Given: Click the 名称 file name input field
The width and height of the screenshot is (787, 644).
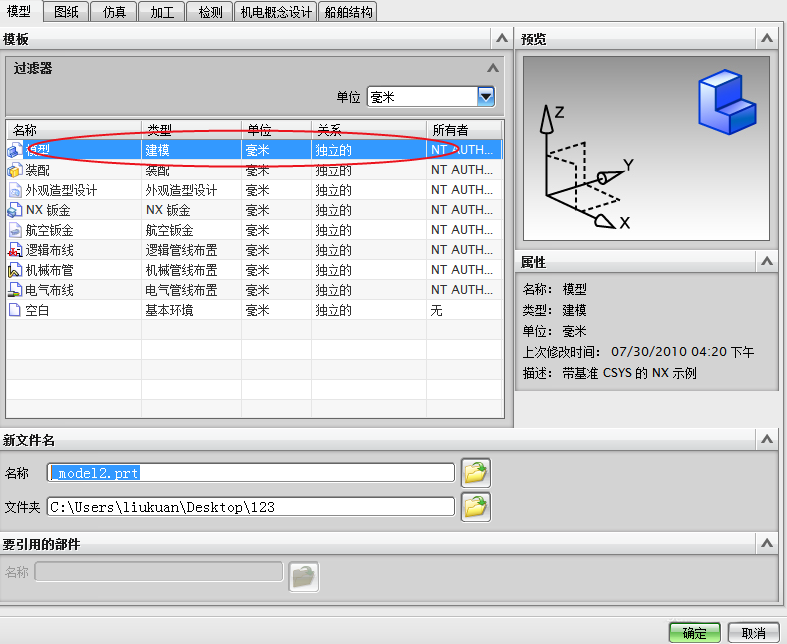Looking at the screenshot, I should 251,473.
